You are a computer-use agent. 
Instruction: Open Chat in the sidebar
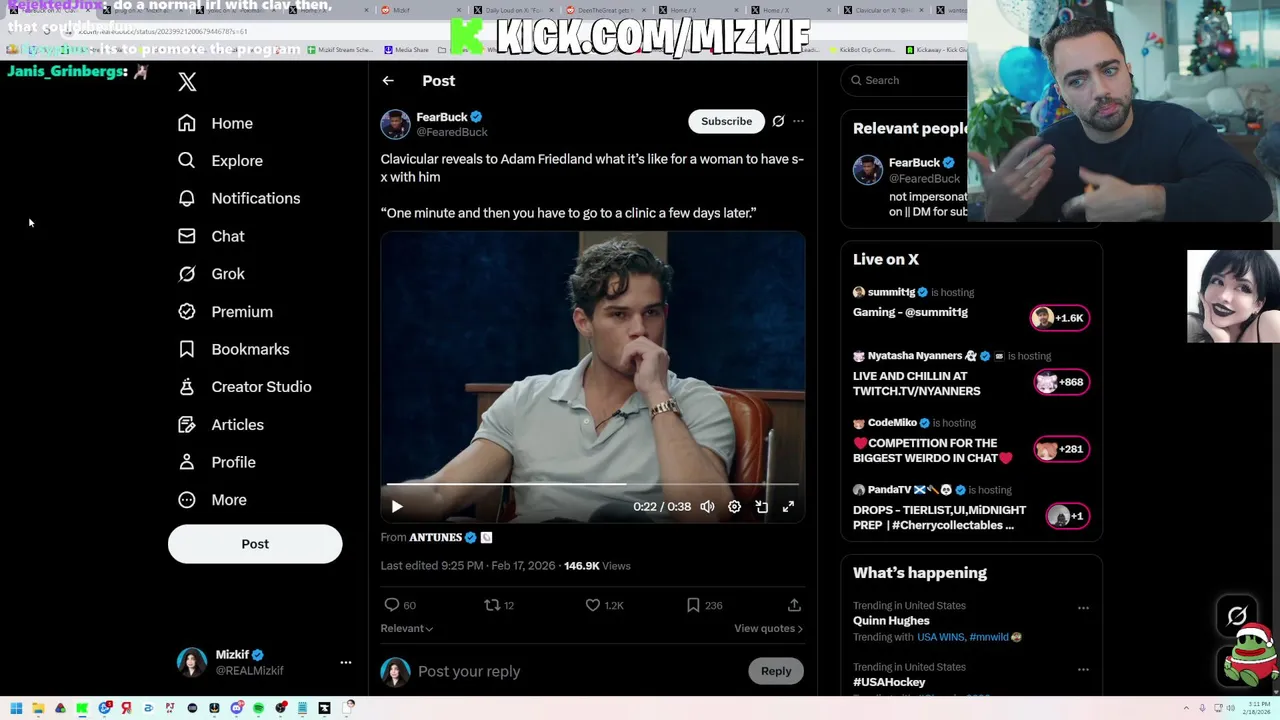coord(211,236)
